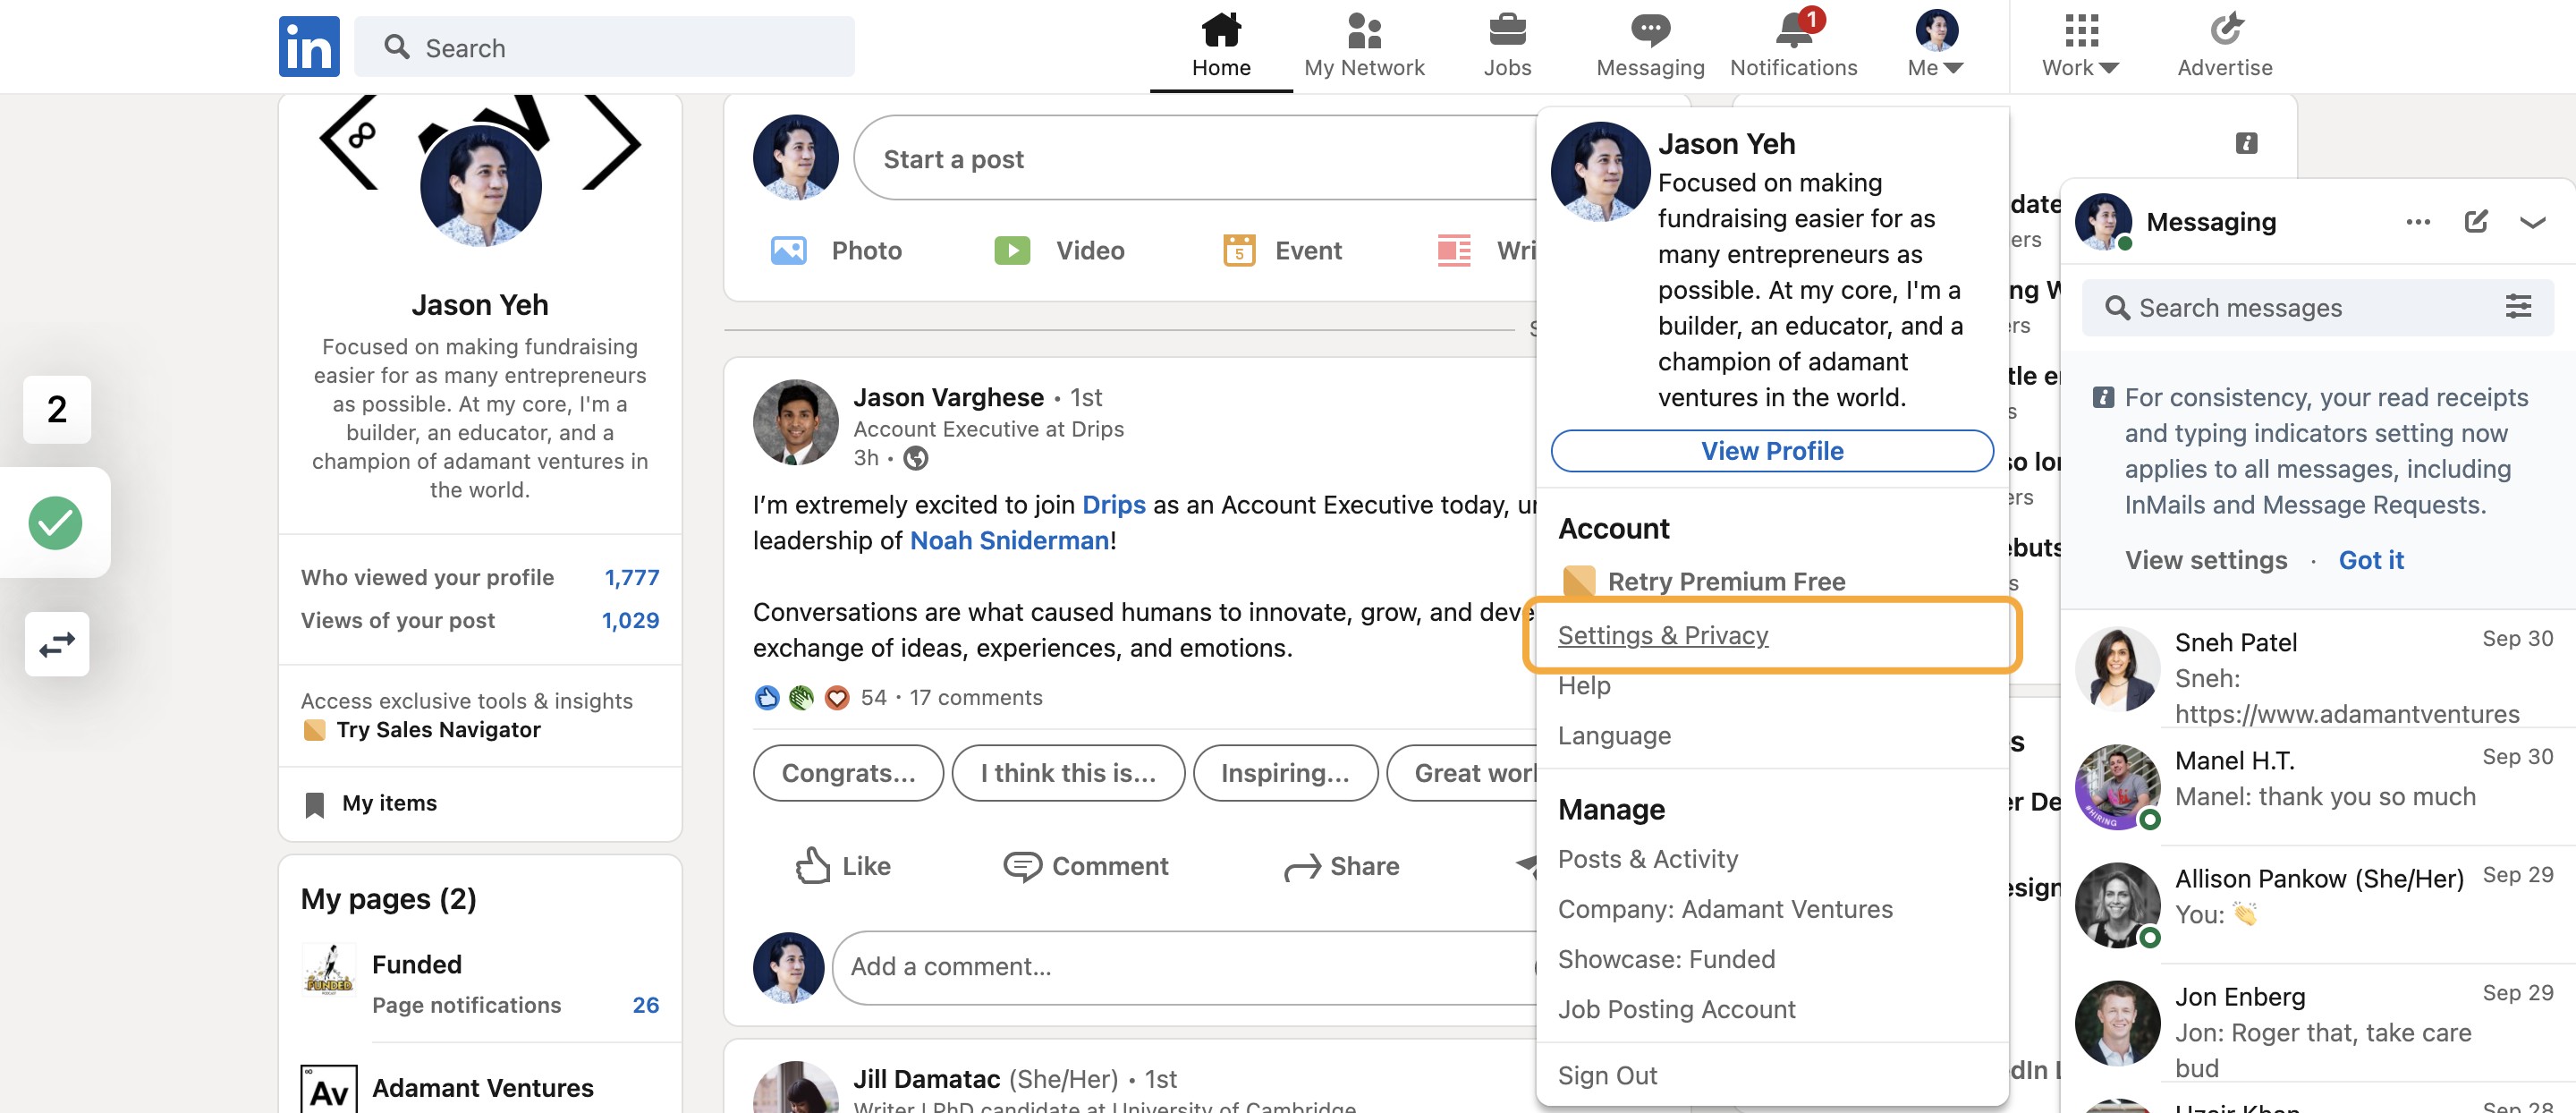Screen dimensions: 2576x1113
Task: Open Job Posting Account
Action: click(x=1676, y=1009)
